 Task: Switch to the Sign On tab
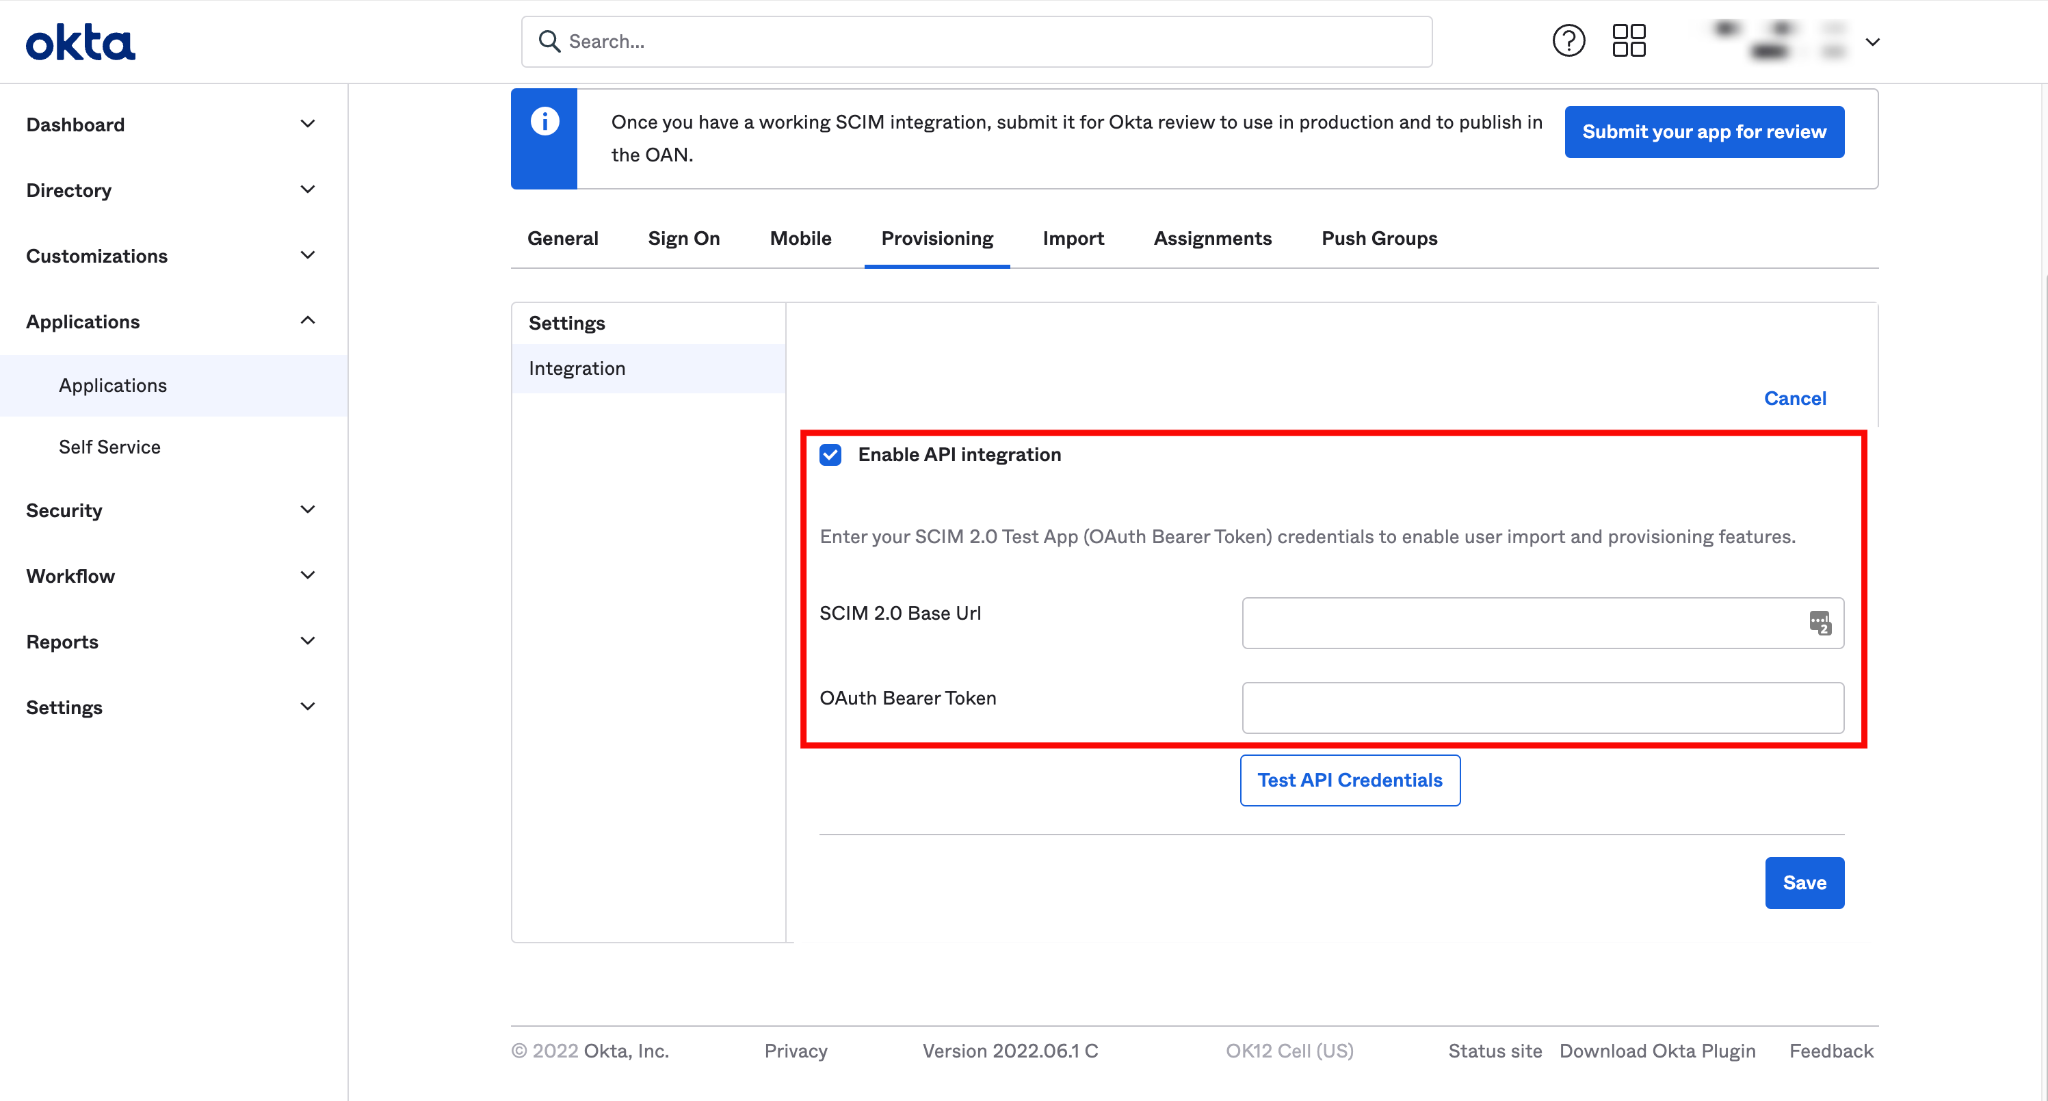tap(684, 238)
